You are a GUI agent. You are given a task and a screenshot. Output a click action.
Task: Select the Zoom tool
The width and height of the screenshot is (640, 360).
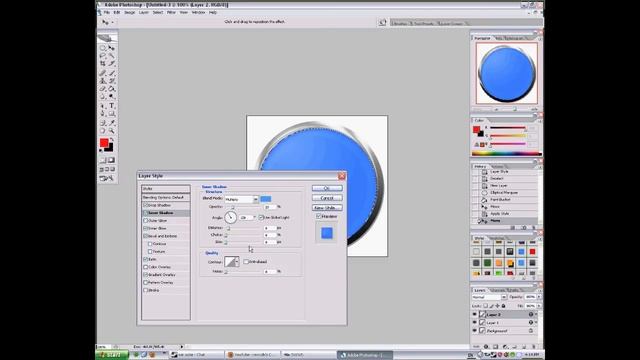(x=111, y=131)
